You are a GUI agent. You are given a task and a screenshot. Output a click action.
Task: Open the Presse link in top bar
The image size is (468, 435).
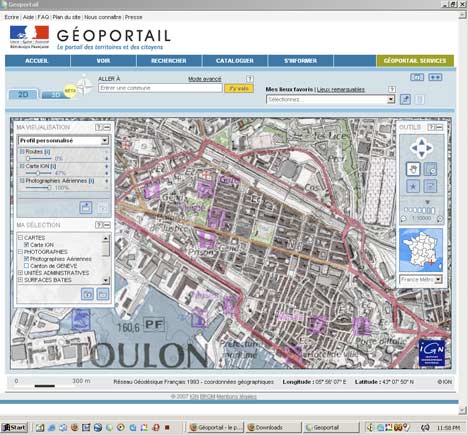(x=134, y=17)
